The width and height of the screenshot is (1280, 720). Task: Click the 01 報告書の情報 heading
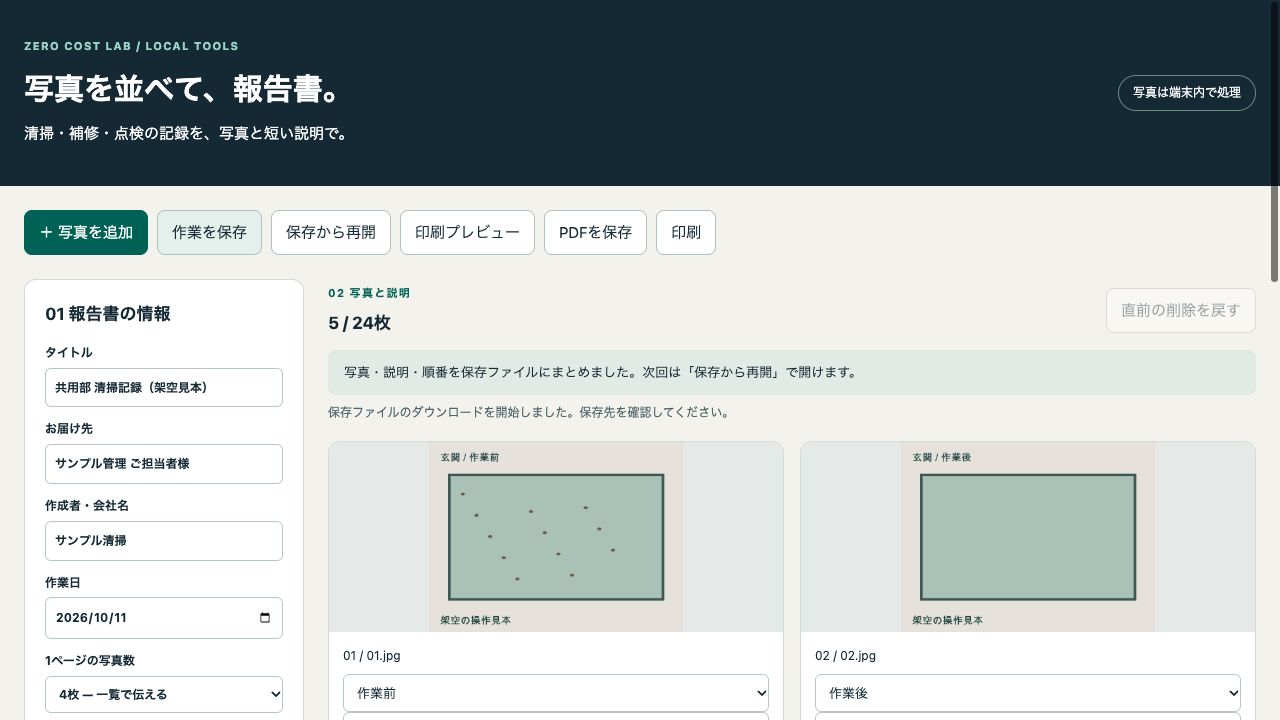point(108,314)
